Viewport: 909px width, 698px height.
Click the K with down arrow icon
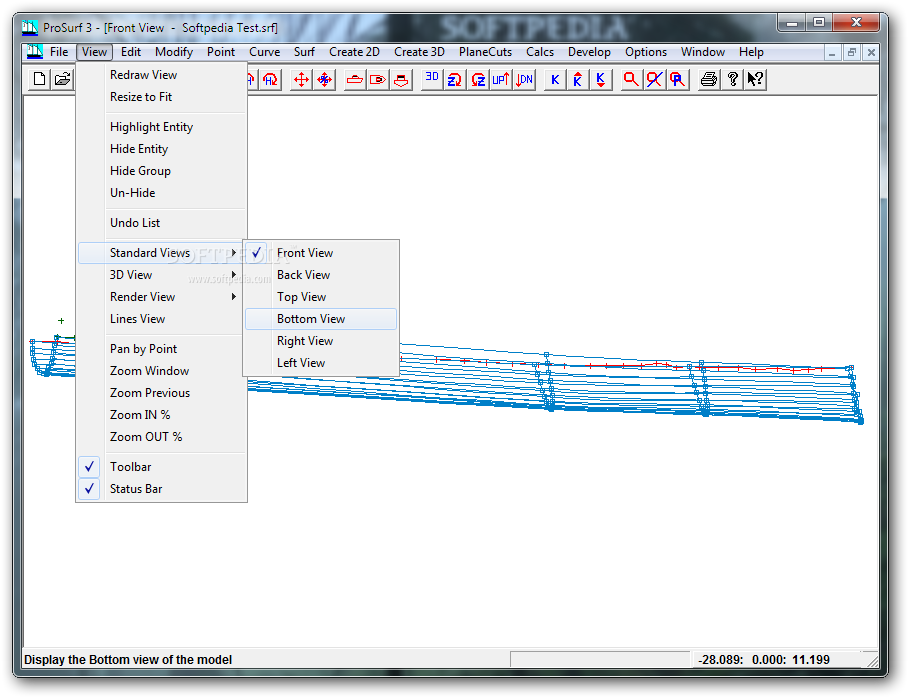[601, 79]
